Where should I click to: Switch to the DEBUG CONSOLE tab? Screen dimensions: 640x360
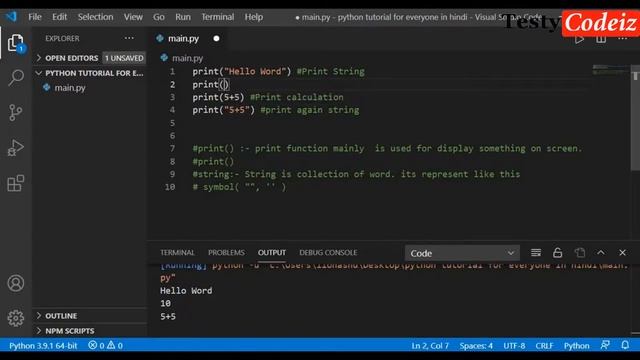coord(328,253)
